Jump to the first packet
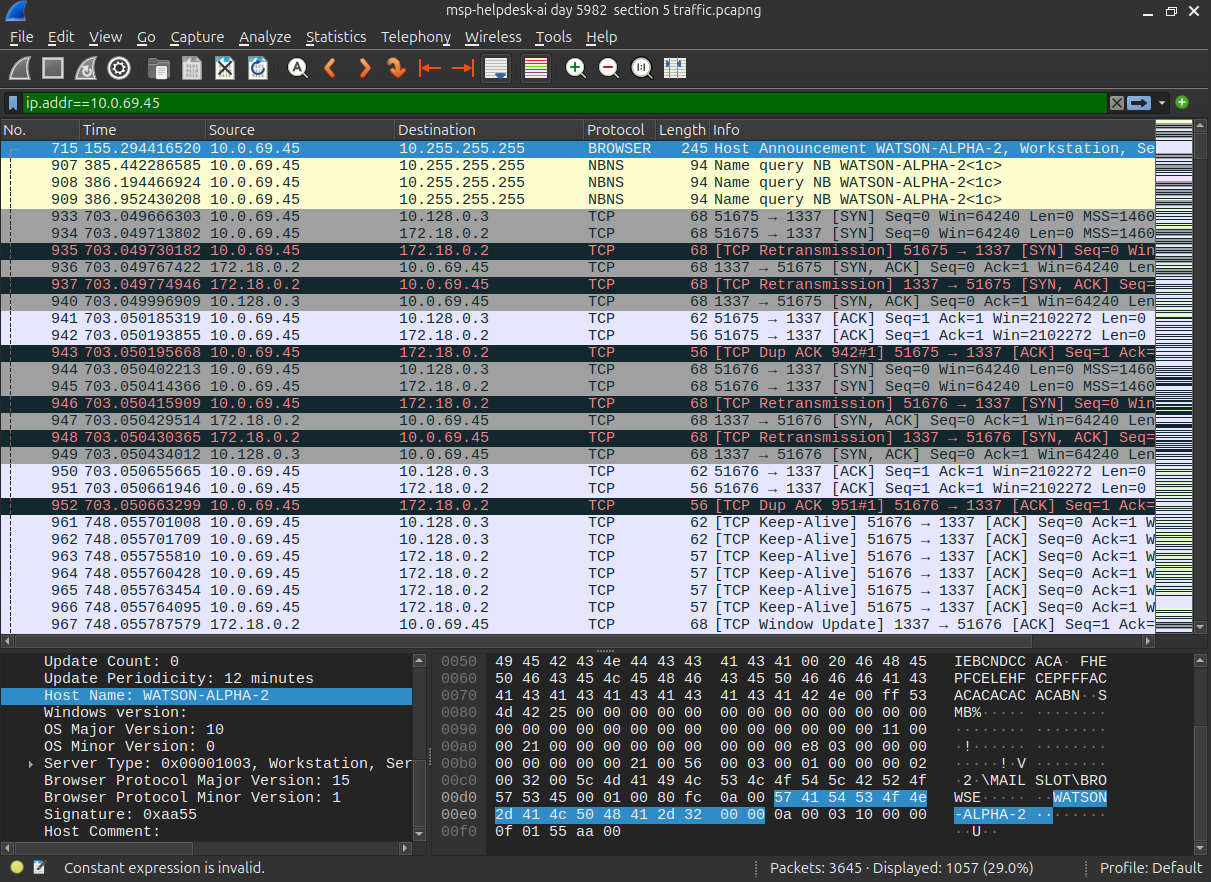1211x882 pixels. pyautogui.click(x=430, y=68)
